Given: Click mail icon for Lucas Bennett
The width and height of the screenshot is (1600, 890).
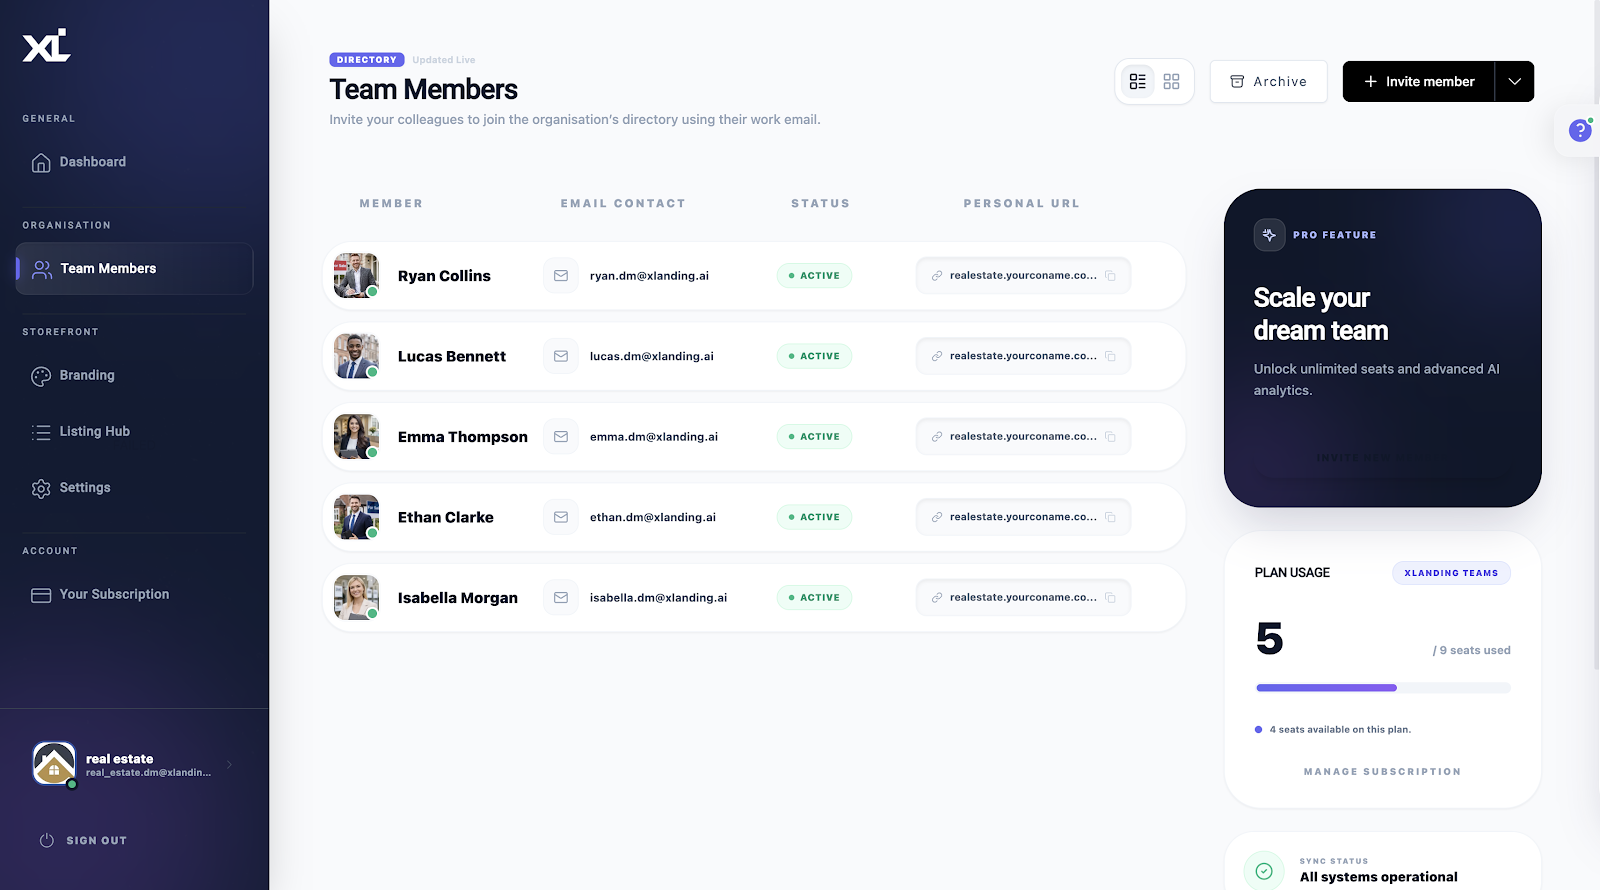Looking at the screenshot, I should click(561, 356).
